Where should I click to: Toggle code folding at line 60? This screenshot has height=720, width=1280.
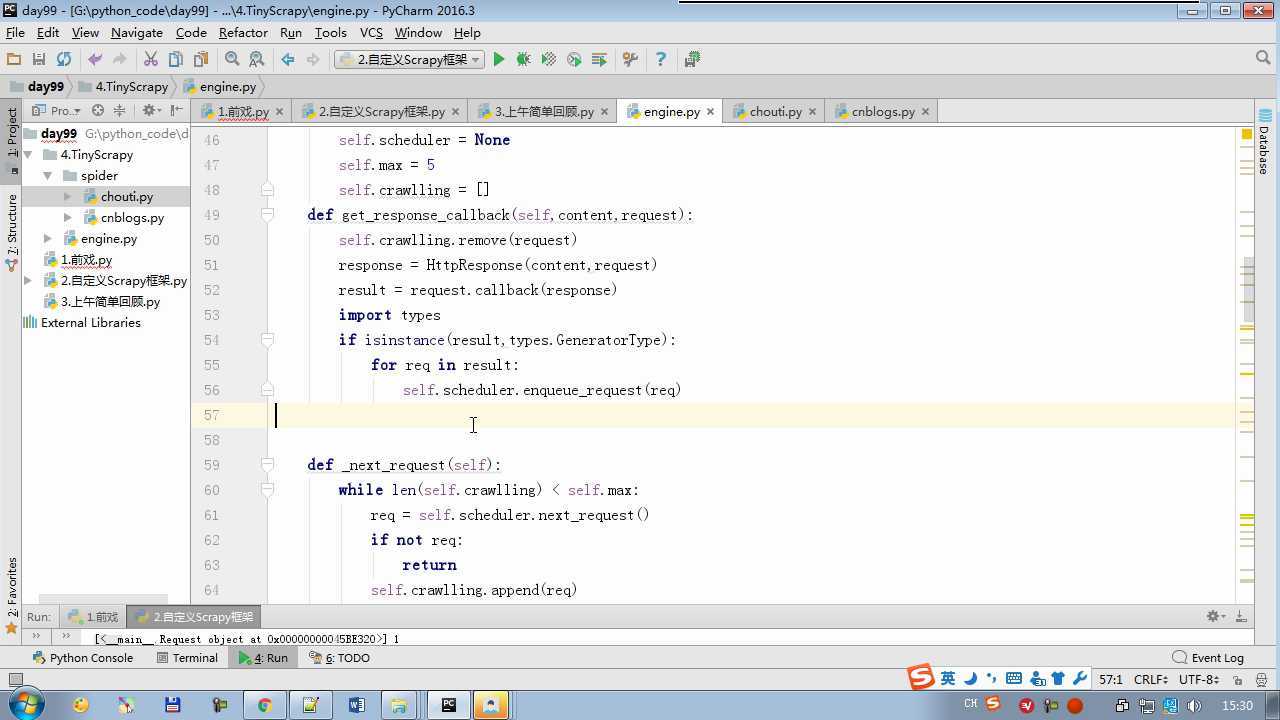[x=267, y=490]
